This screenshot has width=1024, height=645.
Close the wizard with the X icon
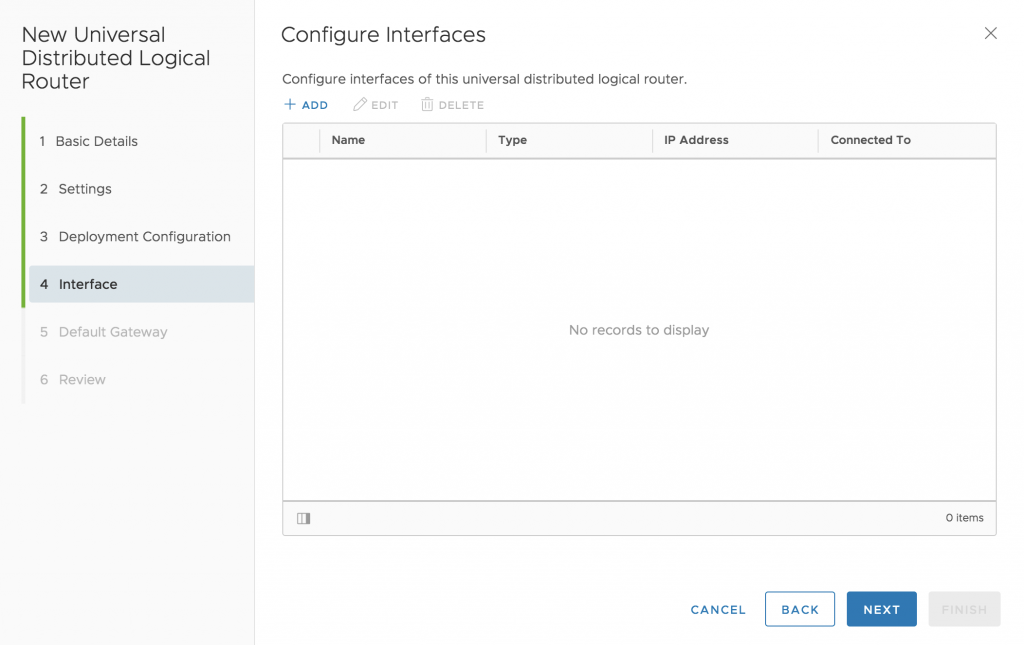[991, 33]
